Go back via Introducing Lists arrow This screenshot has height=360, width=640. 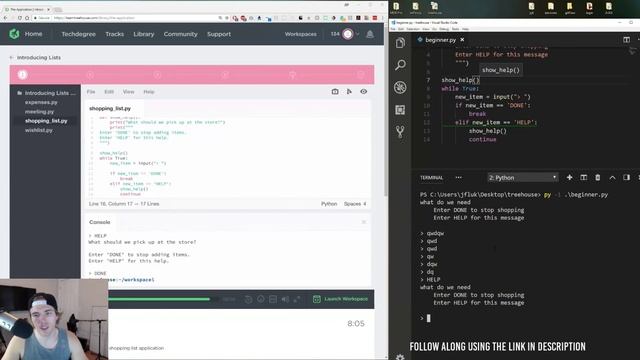(11, 58)
